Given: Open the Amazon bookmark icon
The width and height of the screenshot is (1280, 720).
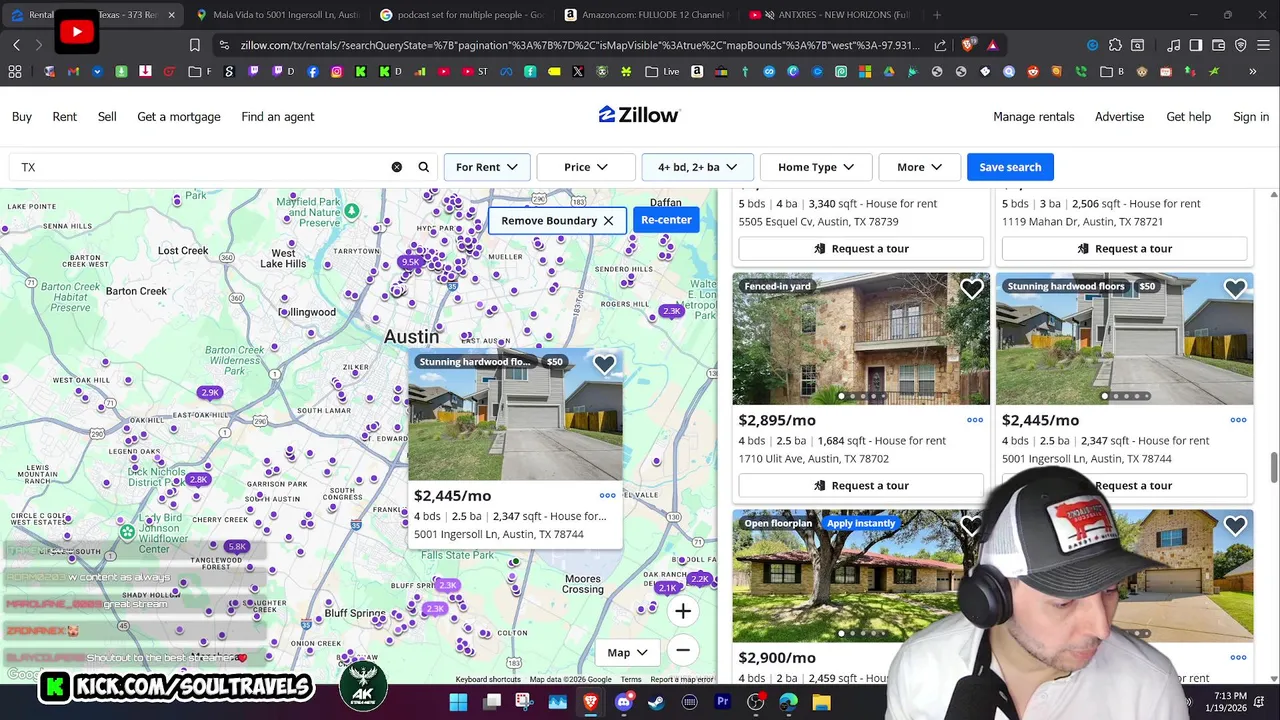Looking at the screenshot, I should (697, 72).
